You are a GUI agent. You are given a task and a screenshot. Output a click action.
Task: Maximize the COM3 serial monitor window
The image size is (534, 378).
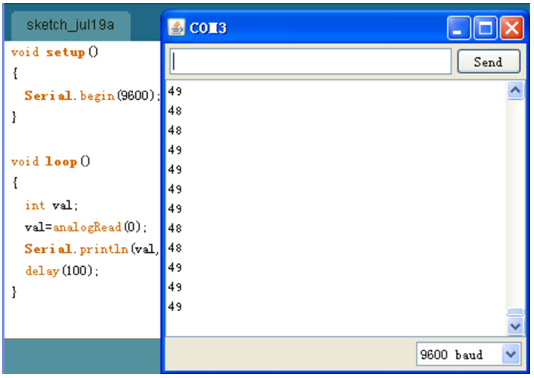tap(485, 28)
